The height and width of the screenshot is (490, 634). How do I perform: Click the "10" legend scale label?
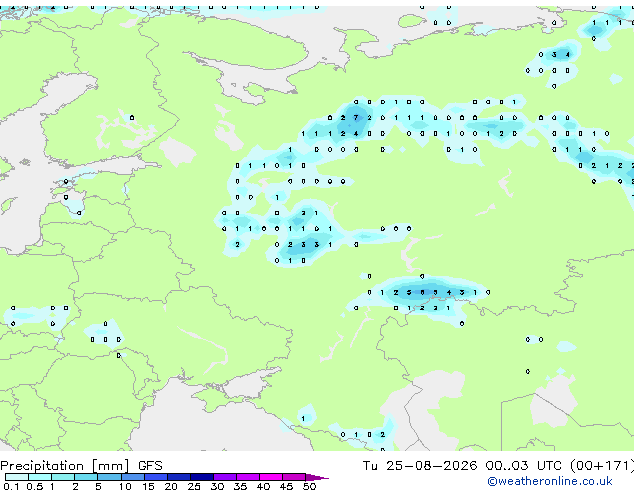[125, 486]
